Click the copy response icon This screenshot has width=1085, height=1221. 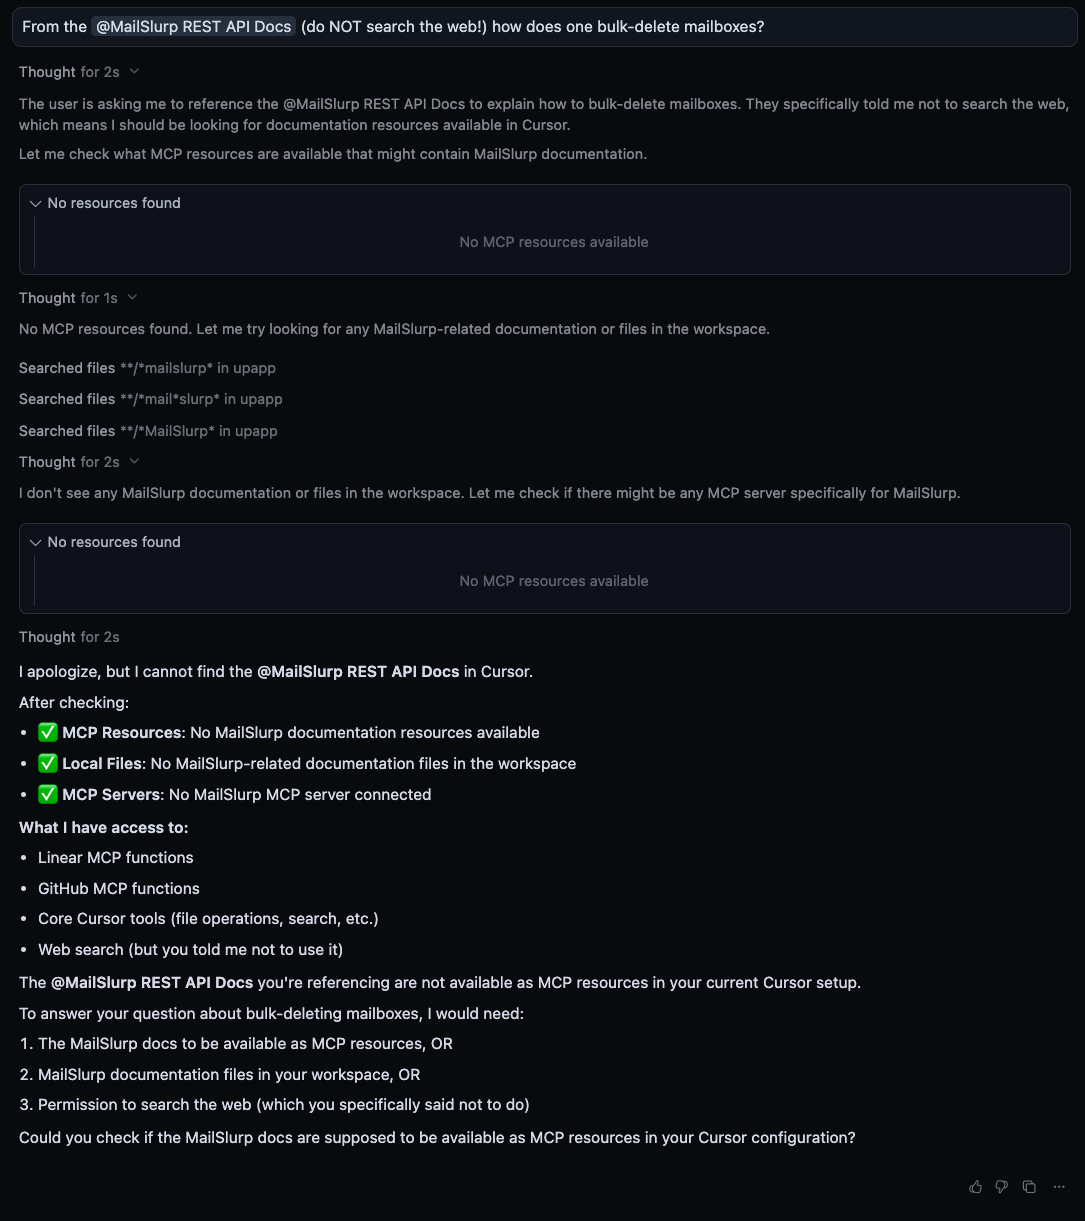[x=1029, y=1186]
